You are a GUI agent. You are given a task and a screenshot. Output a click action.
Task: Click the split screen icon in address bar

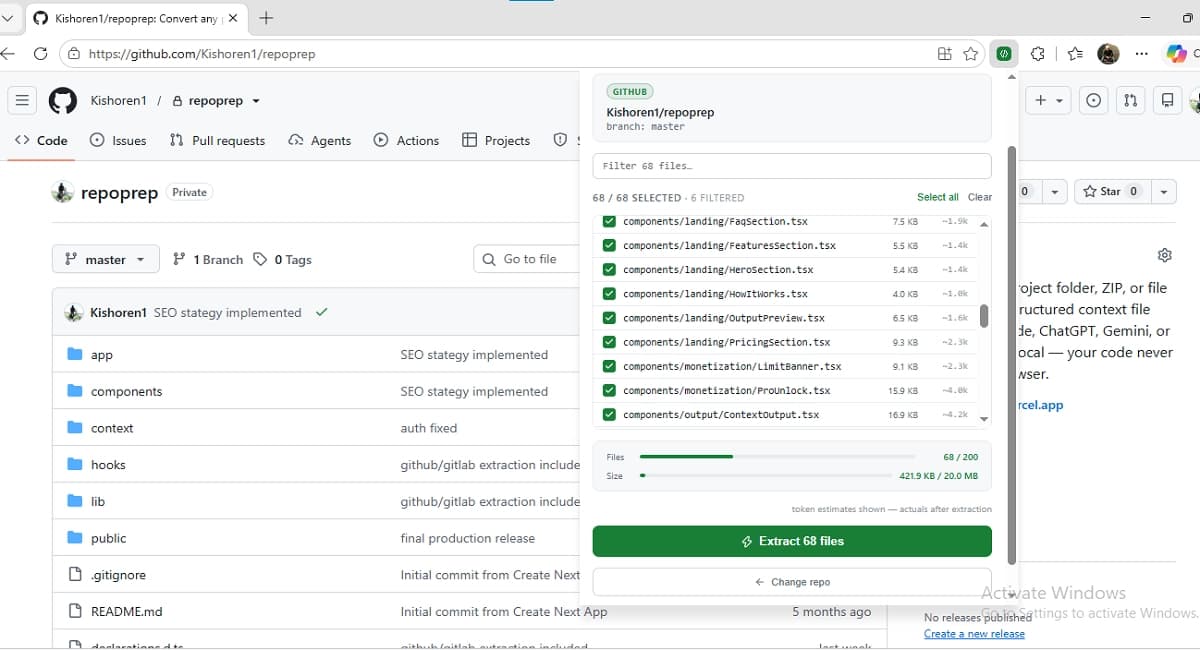click(x=944, y=54)
